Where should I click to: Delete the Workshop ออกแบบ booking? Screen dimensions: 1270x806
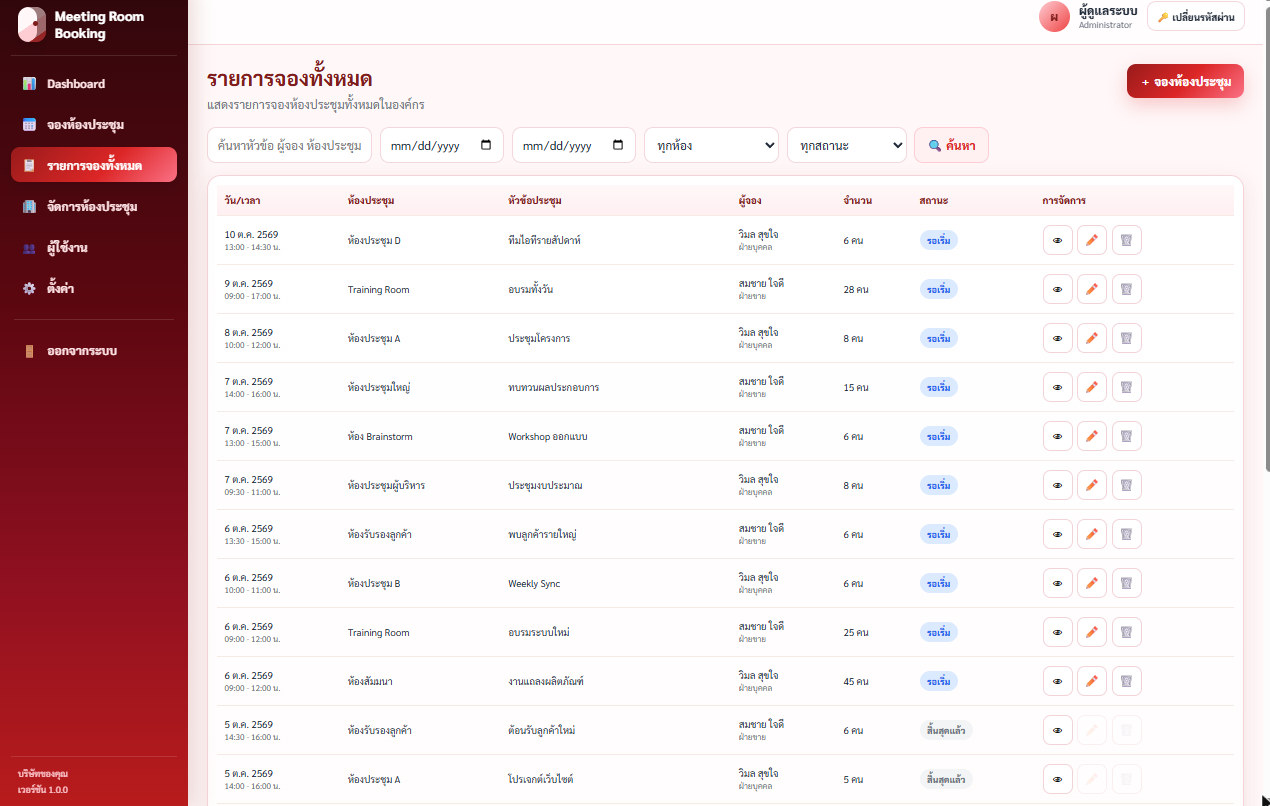click(x=1127, y=436)
